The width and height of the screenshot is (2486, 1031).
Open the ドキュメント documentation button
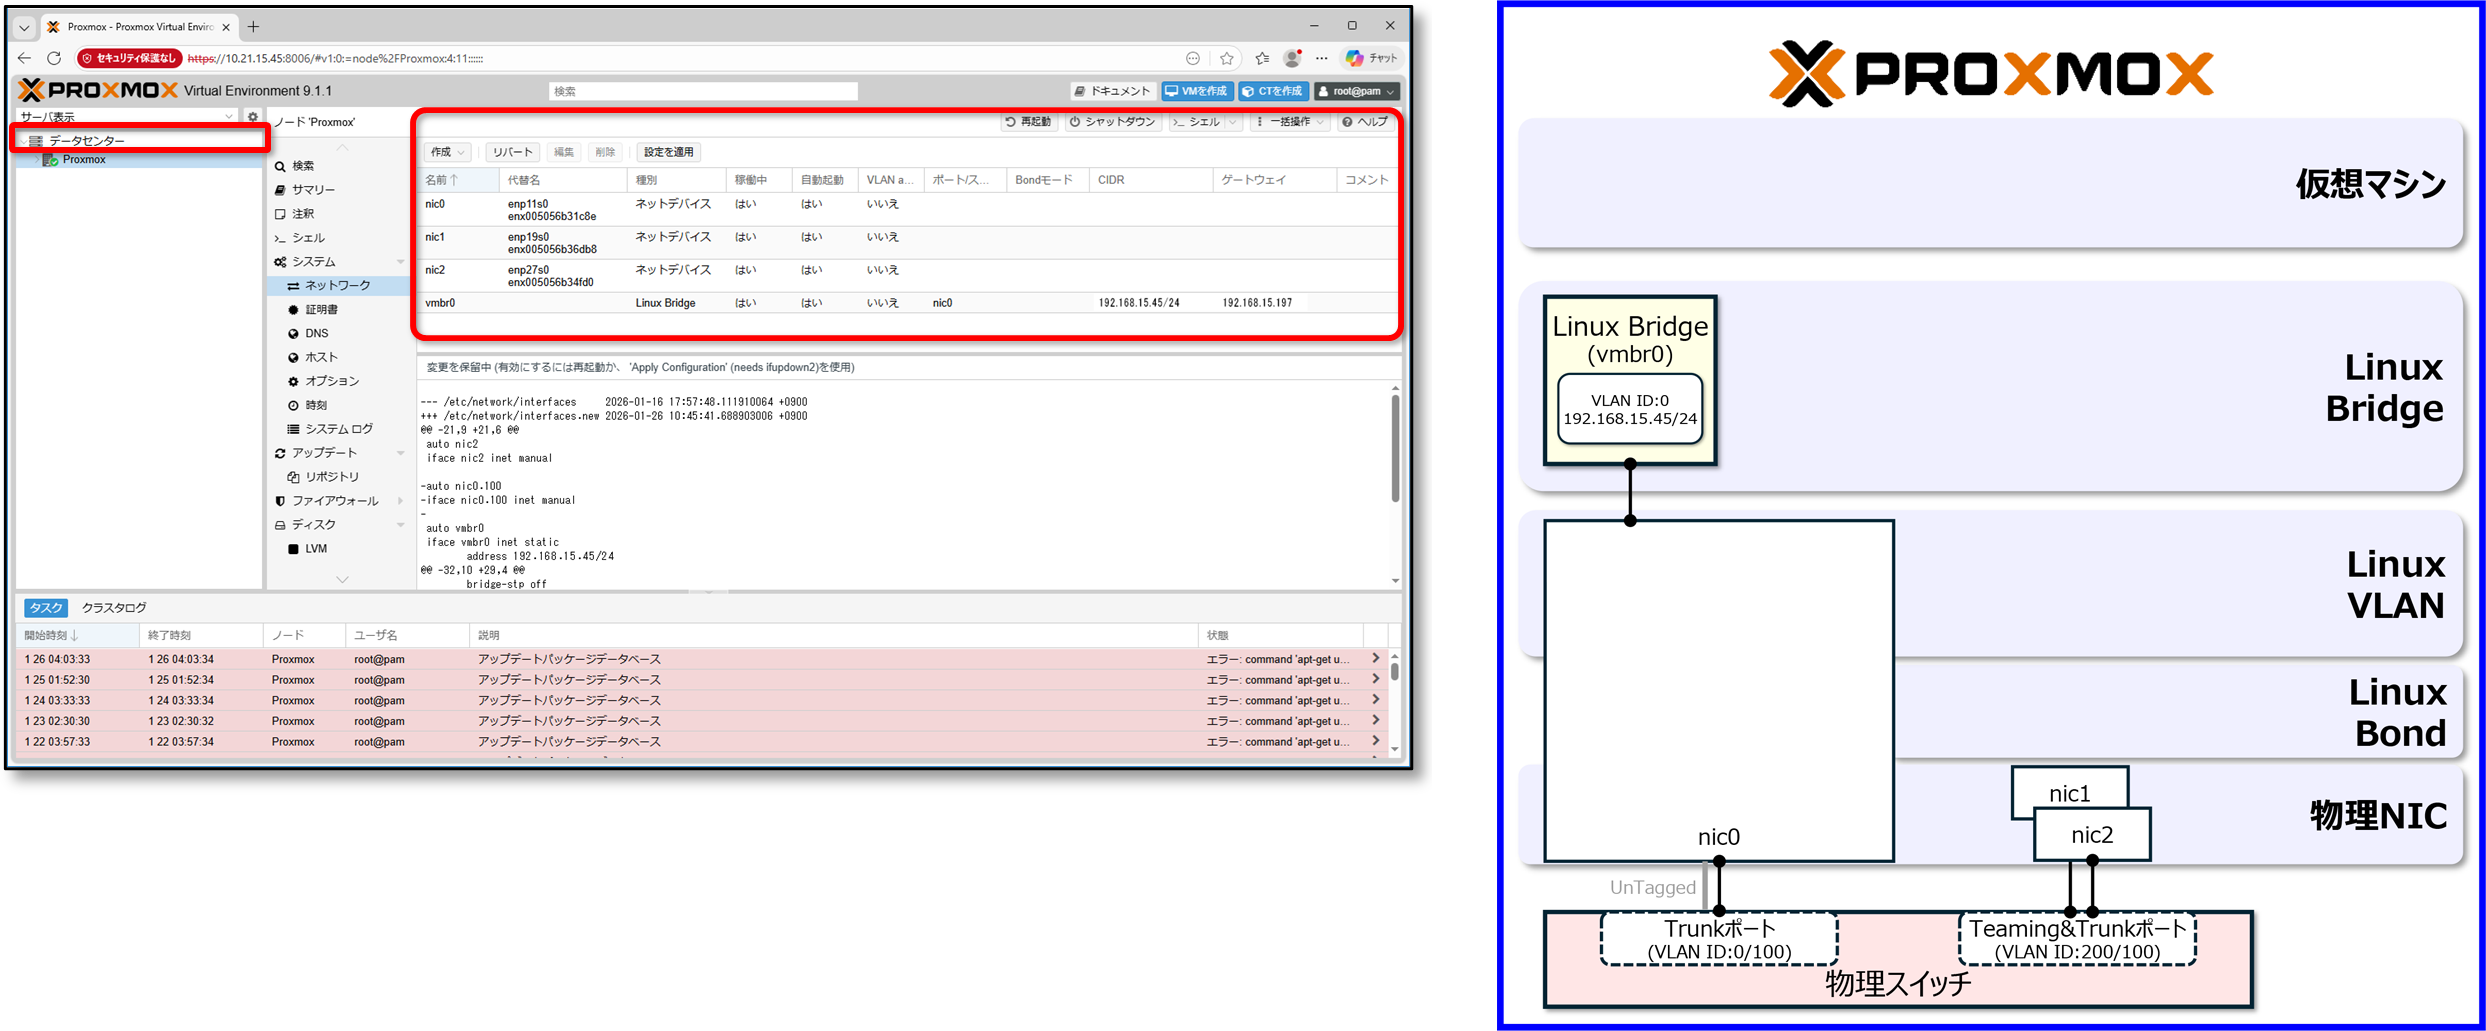pyautogui.click(x=1112, y=91)
